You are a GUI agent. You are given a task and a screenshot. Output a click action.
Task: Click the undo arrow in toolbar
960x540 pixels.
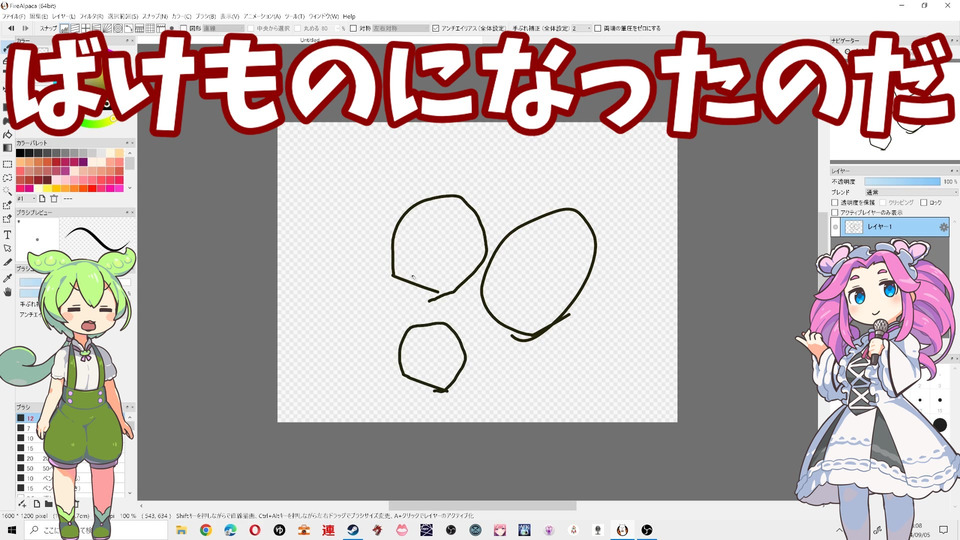click(x=11, y=28)
